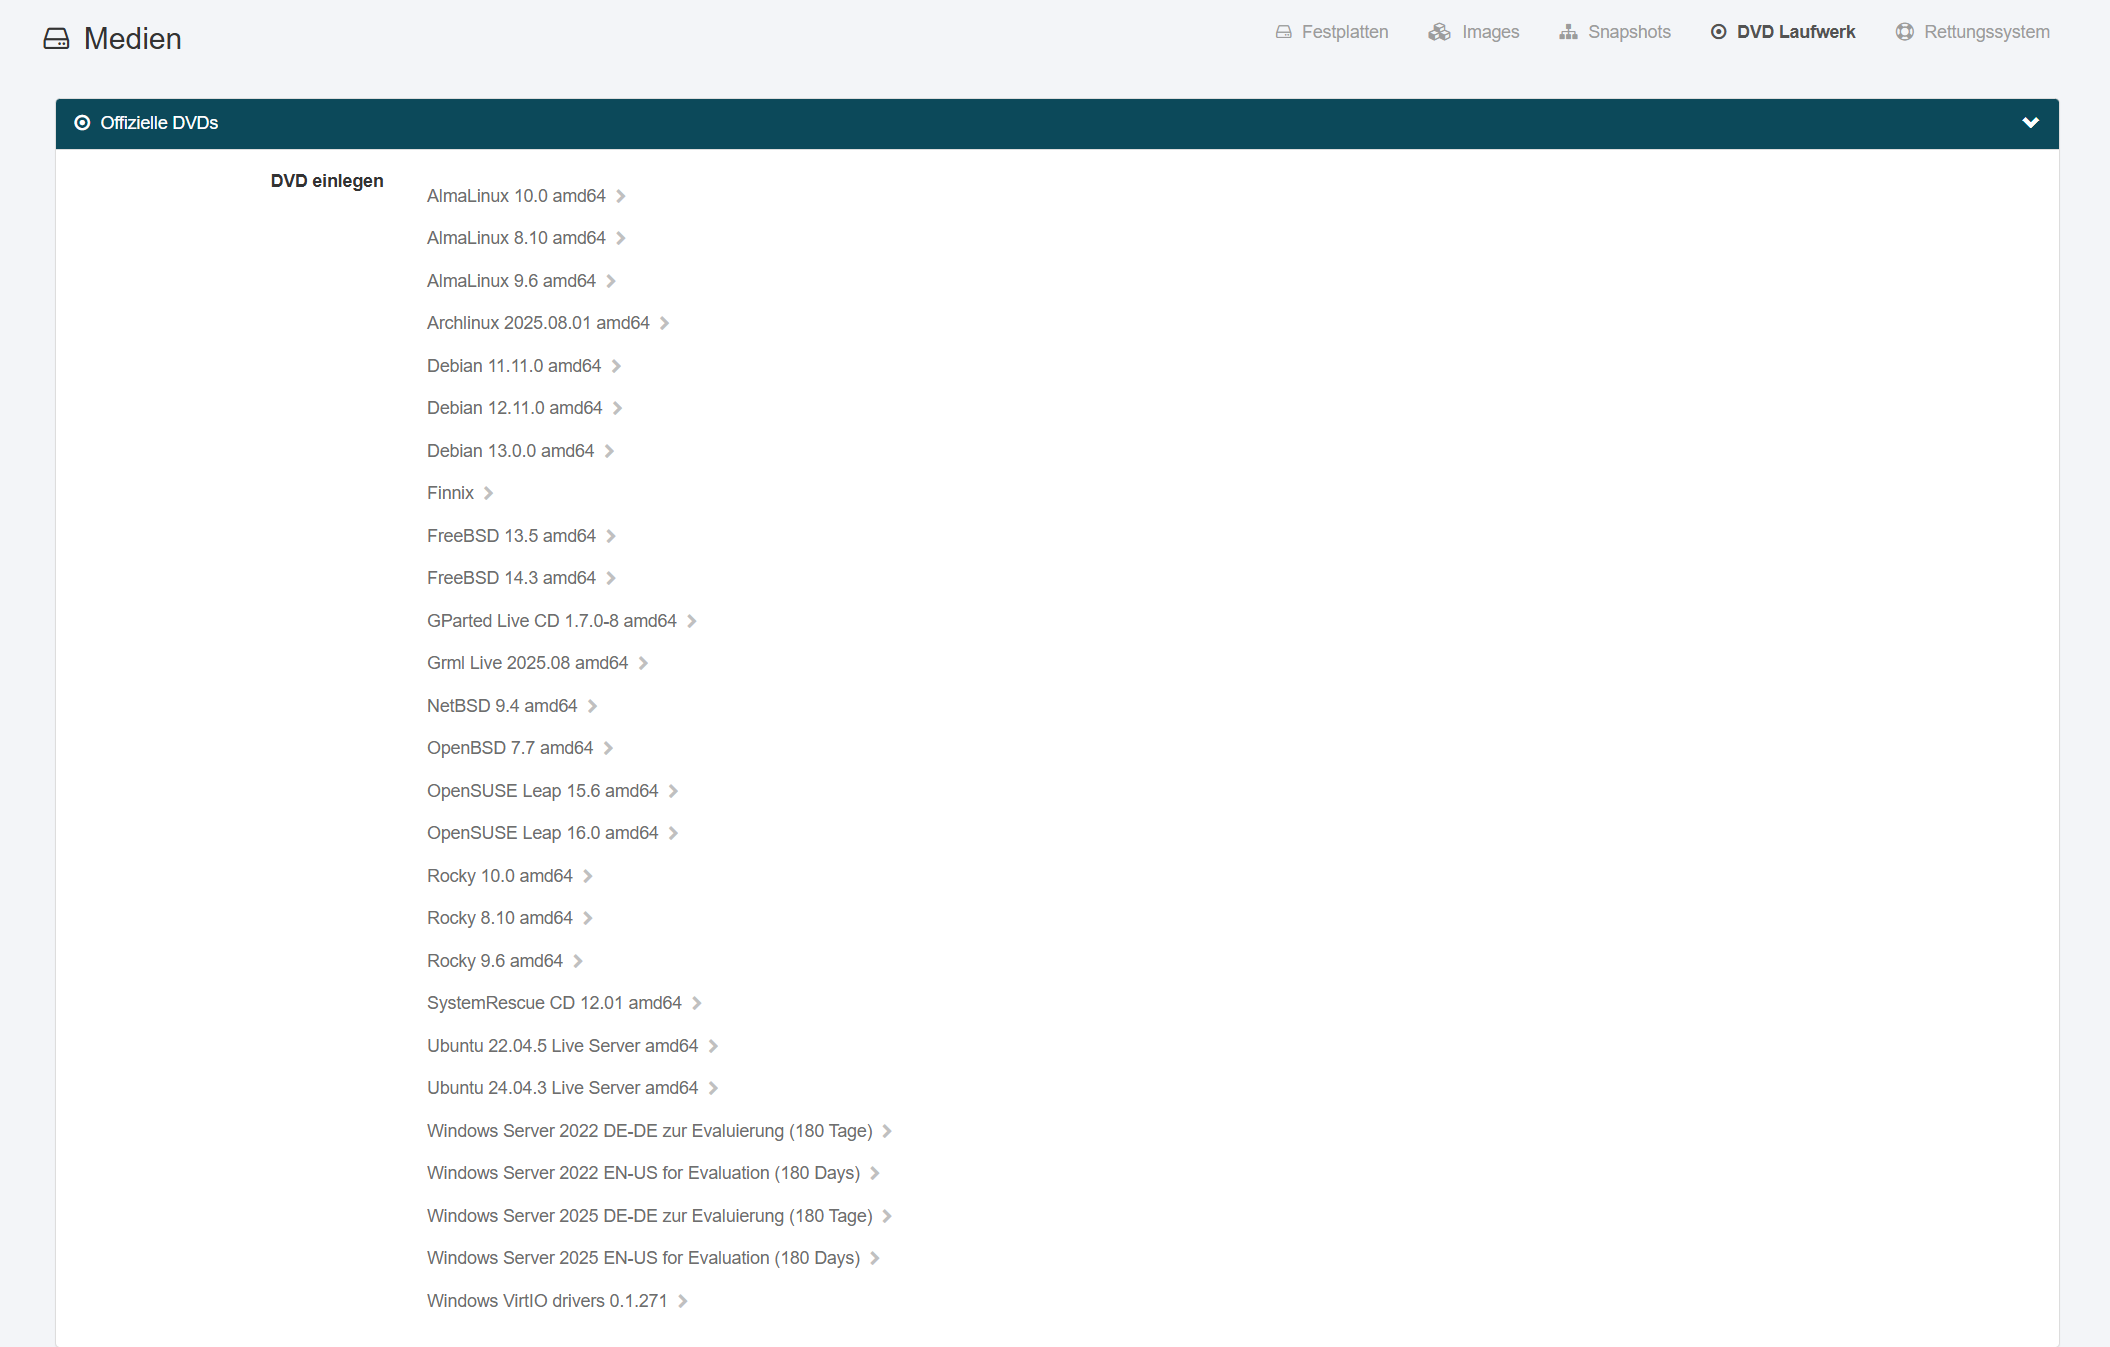Image resolution: width=2110 pixels, height=1347 pixels.
Task: Insert AlmaLinux 8.10 amd64 DVD
Action: pyautogui.click(x=526, y=238)
